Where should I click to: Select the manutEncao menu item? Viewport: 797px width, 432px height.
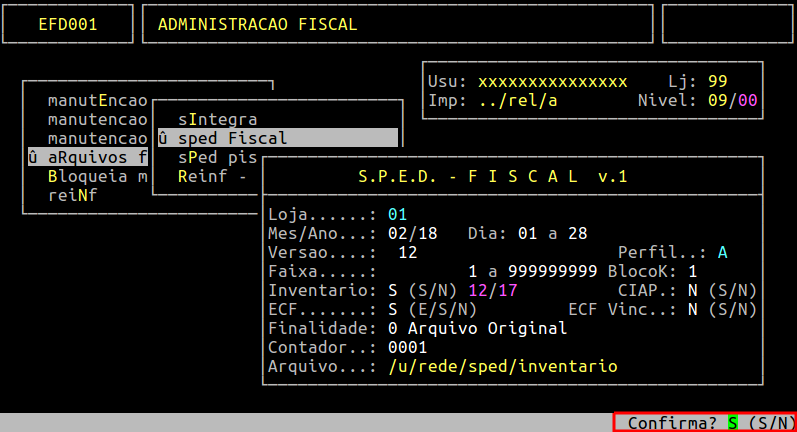coord(97,100)
